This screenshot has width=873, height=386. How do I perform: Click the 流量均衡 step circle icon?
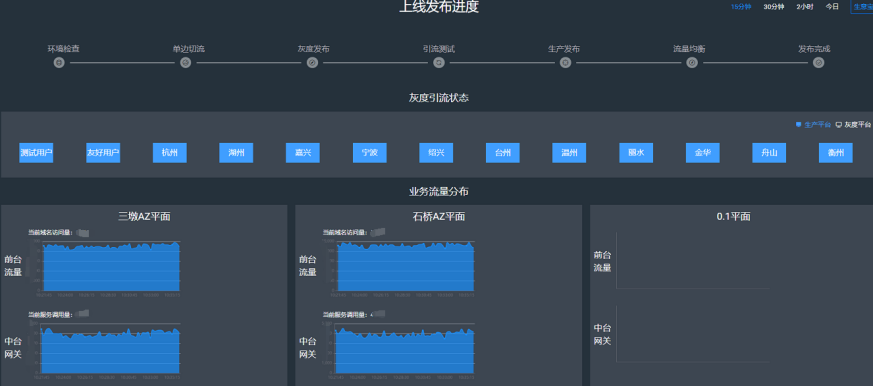tap(692, 63)
